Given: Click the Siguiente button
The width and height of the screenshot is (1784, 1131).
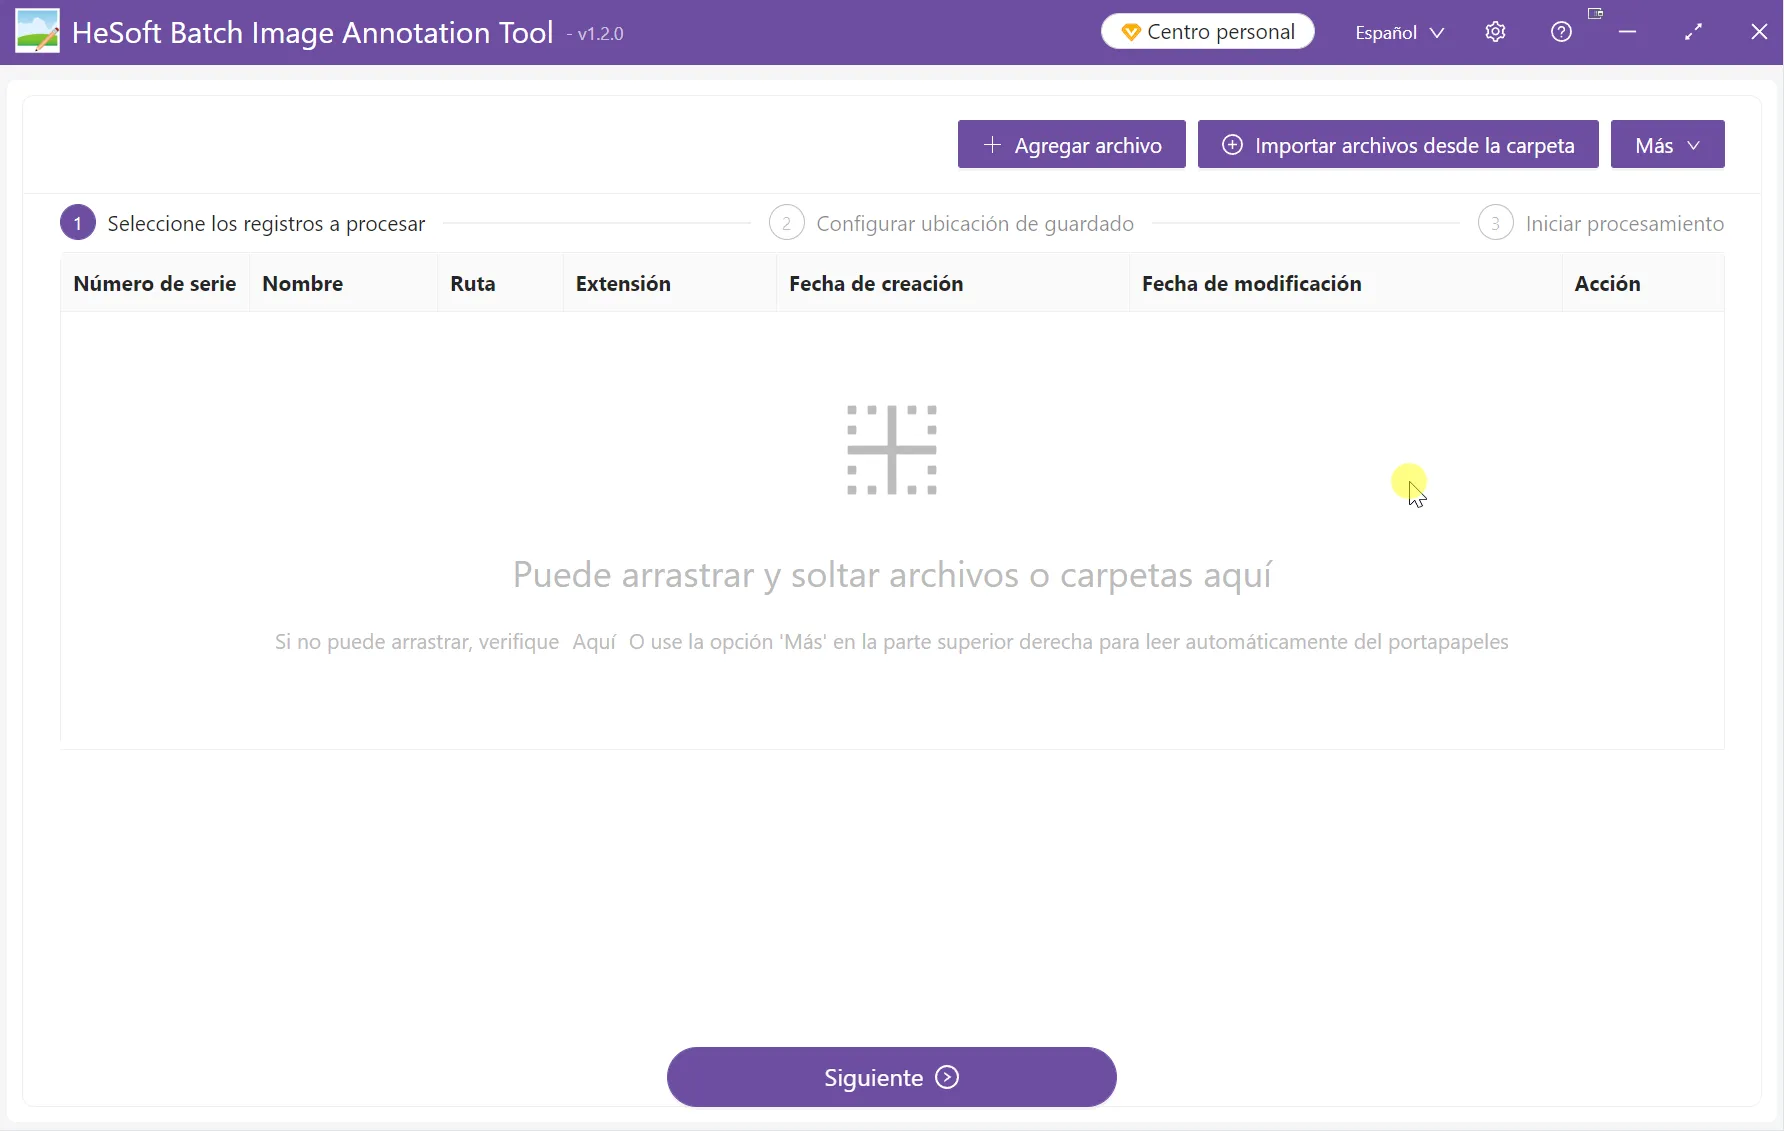Looking at the screenshot, I should pyautogui.click(x=891, y=1077).
